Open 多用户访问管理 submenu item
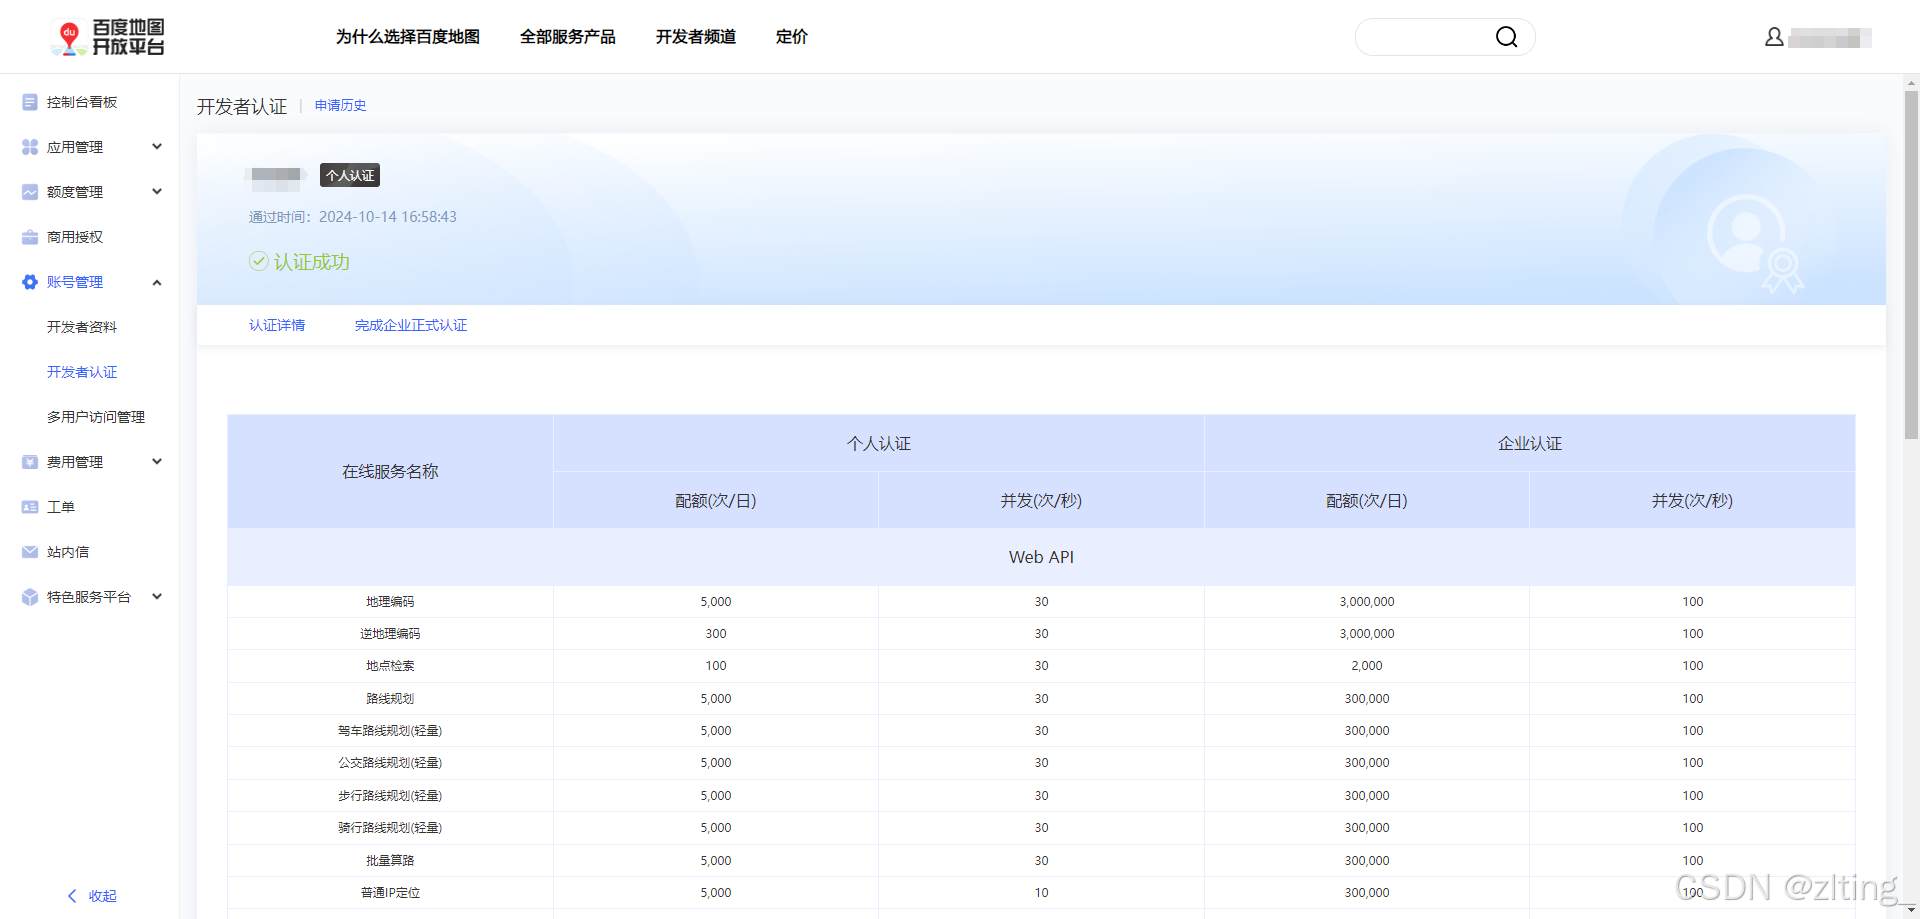1920x919 pixels. (x=96, y=417)
